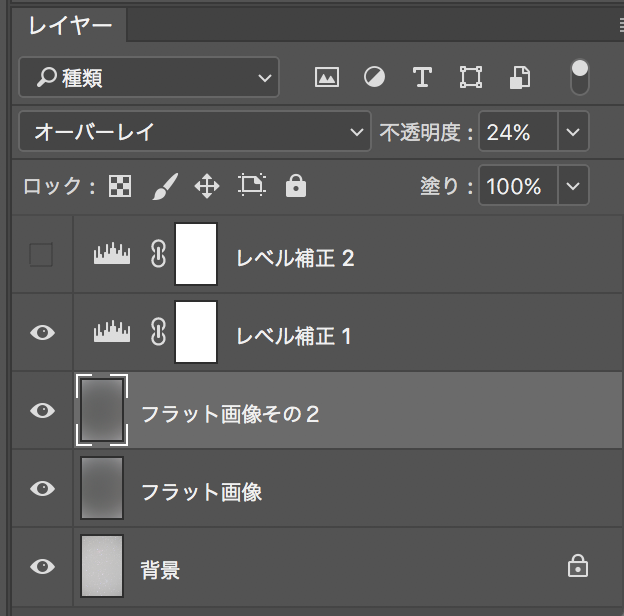624x616 pixels.
Task: Filter for smart objects icon
Action: tap(520, 77)
